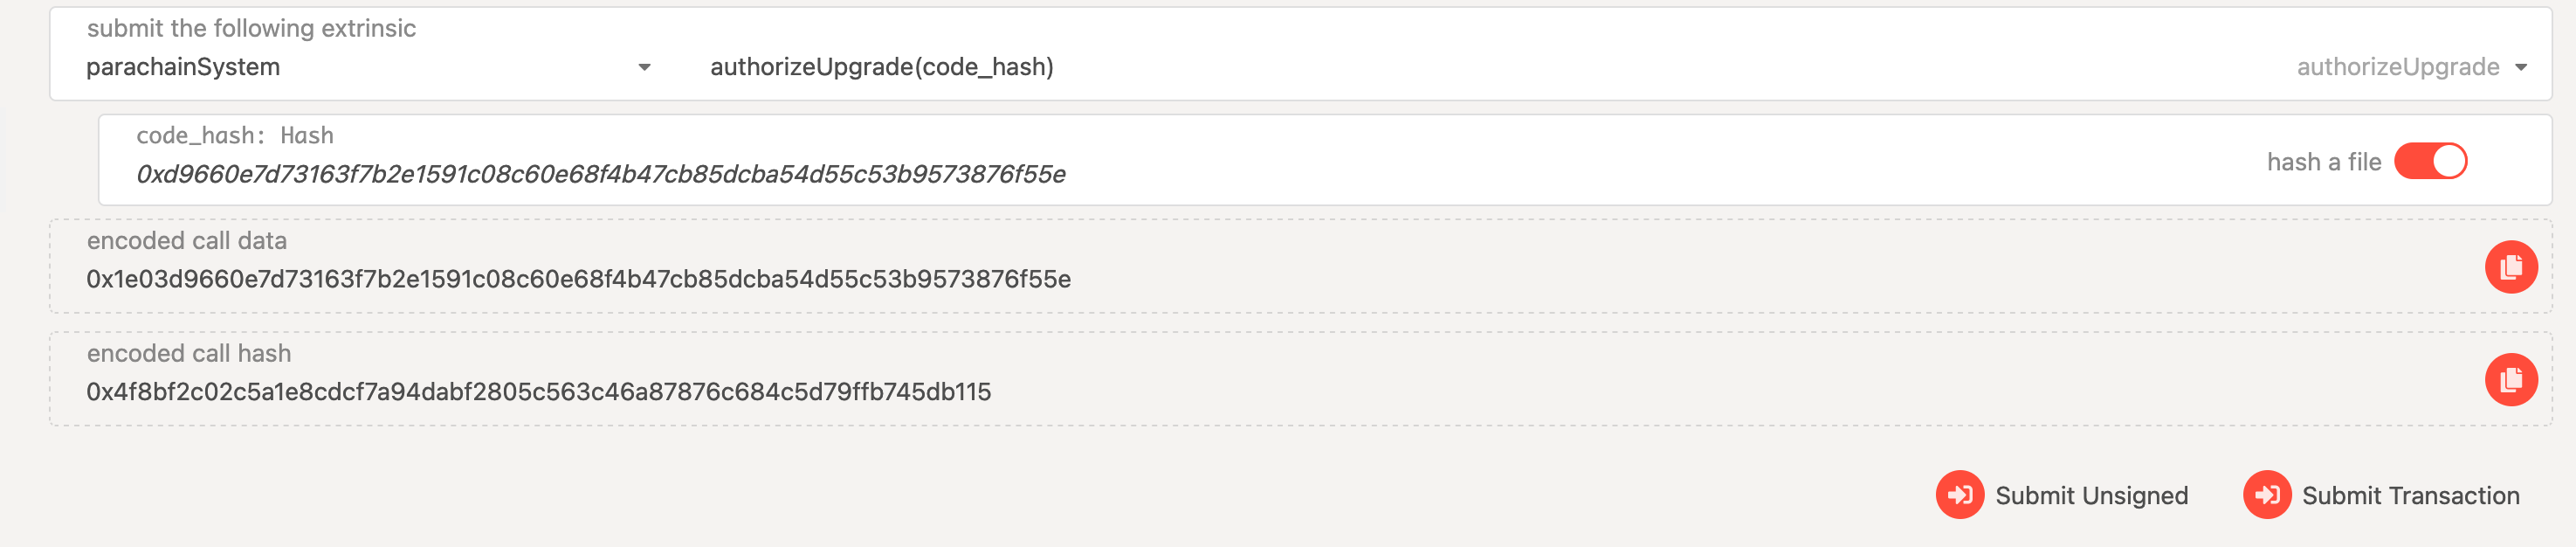Image resolution: width=2576 pixels, height=547 pixels.
Task: Copy the encoded call data
Action: tap(2511, 267)
